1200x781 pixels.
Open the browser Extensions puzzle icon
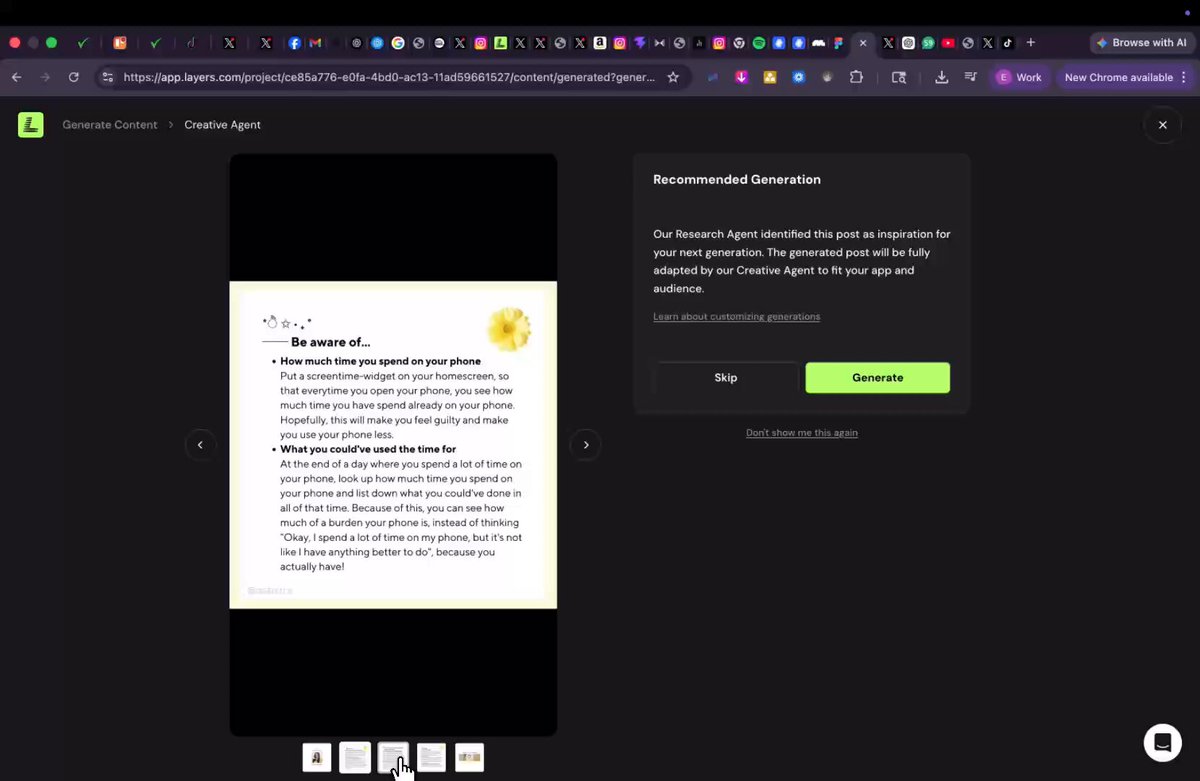click(856, 77)
